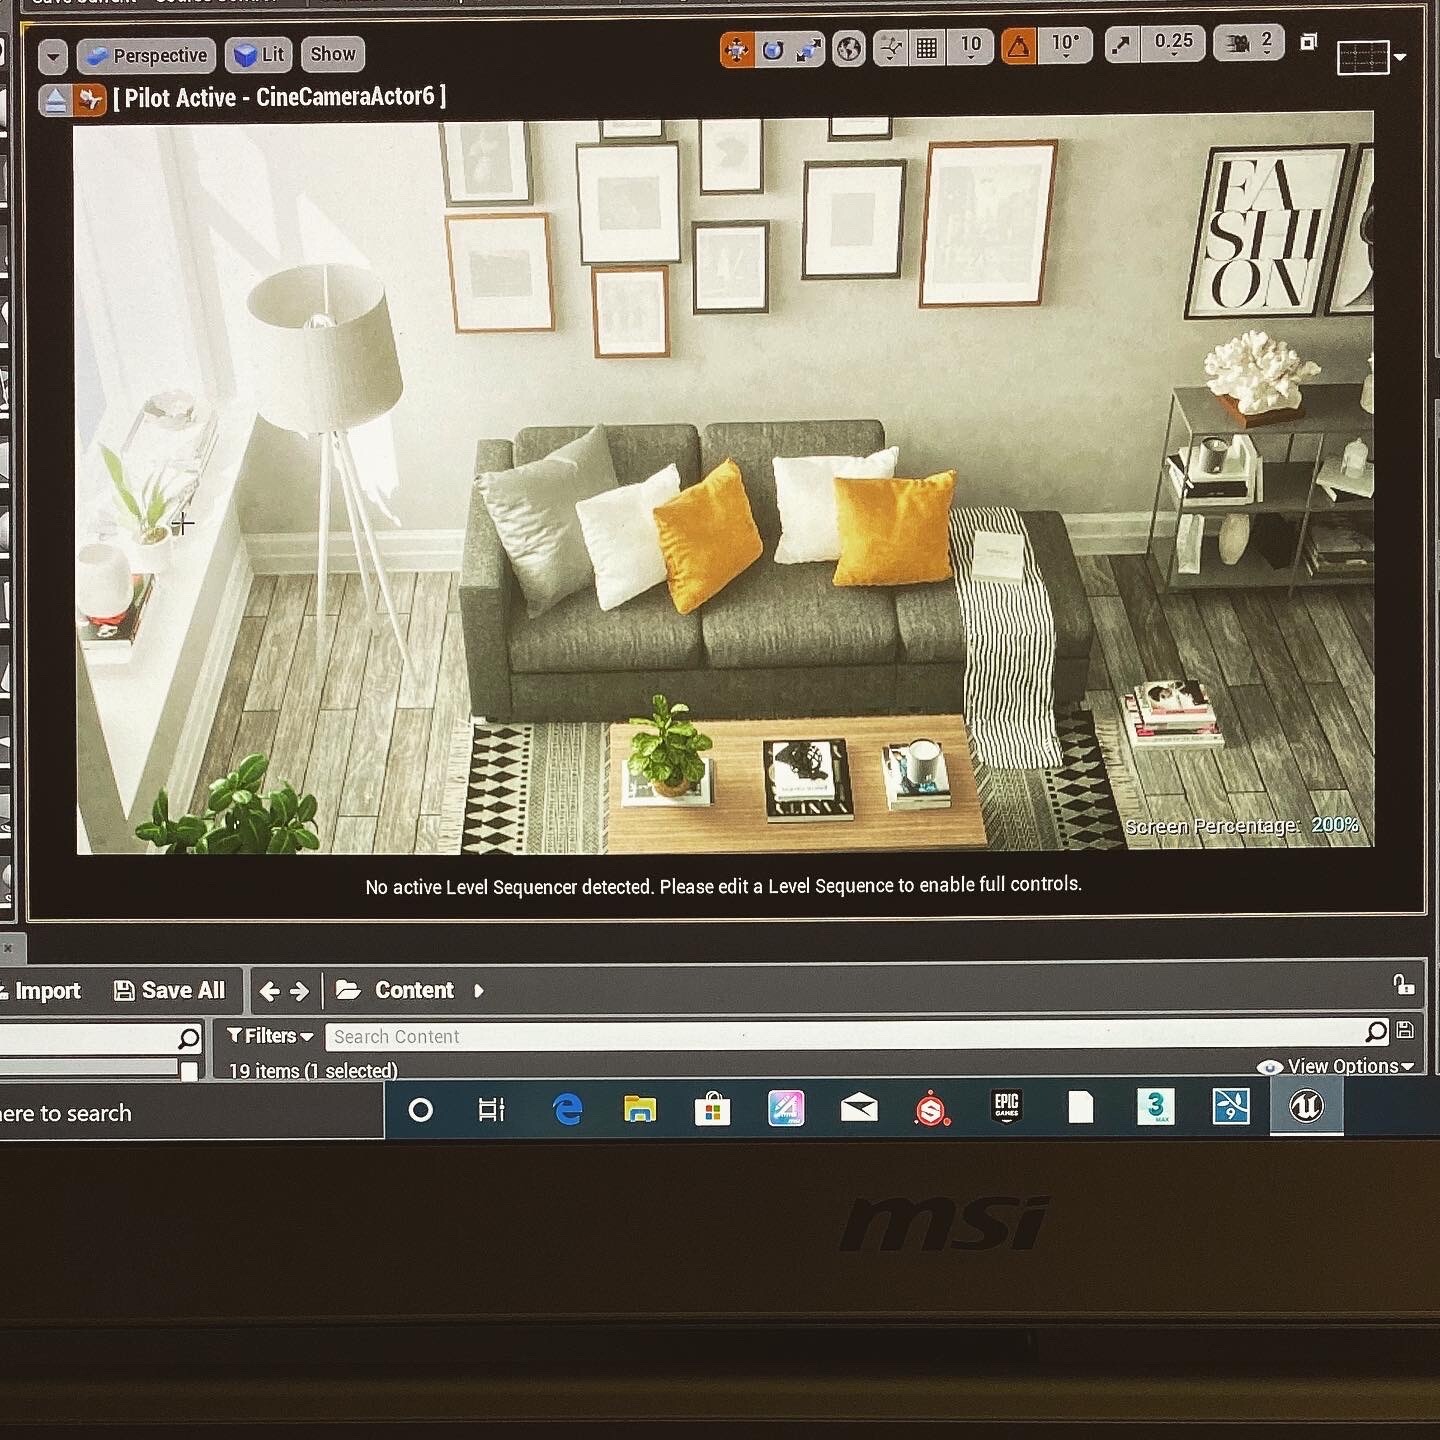Open the Filters menu
Viewport: 1440px width, 1440px height.
[266, 1036]
